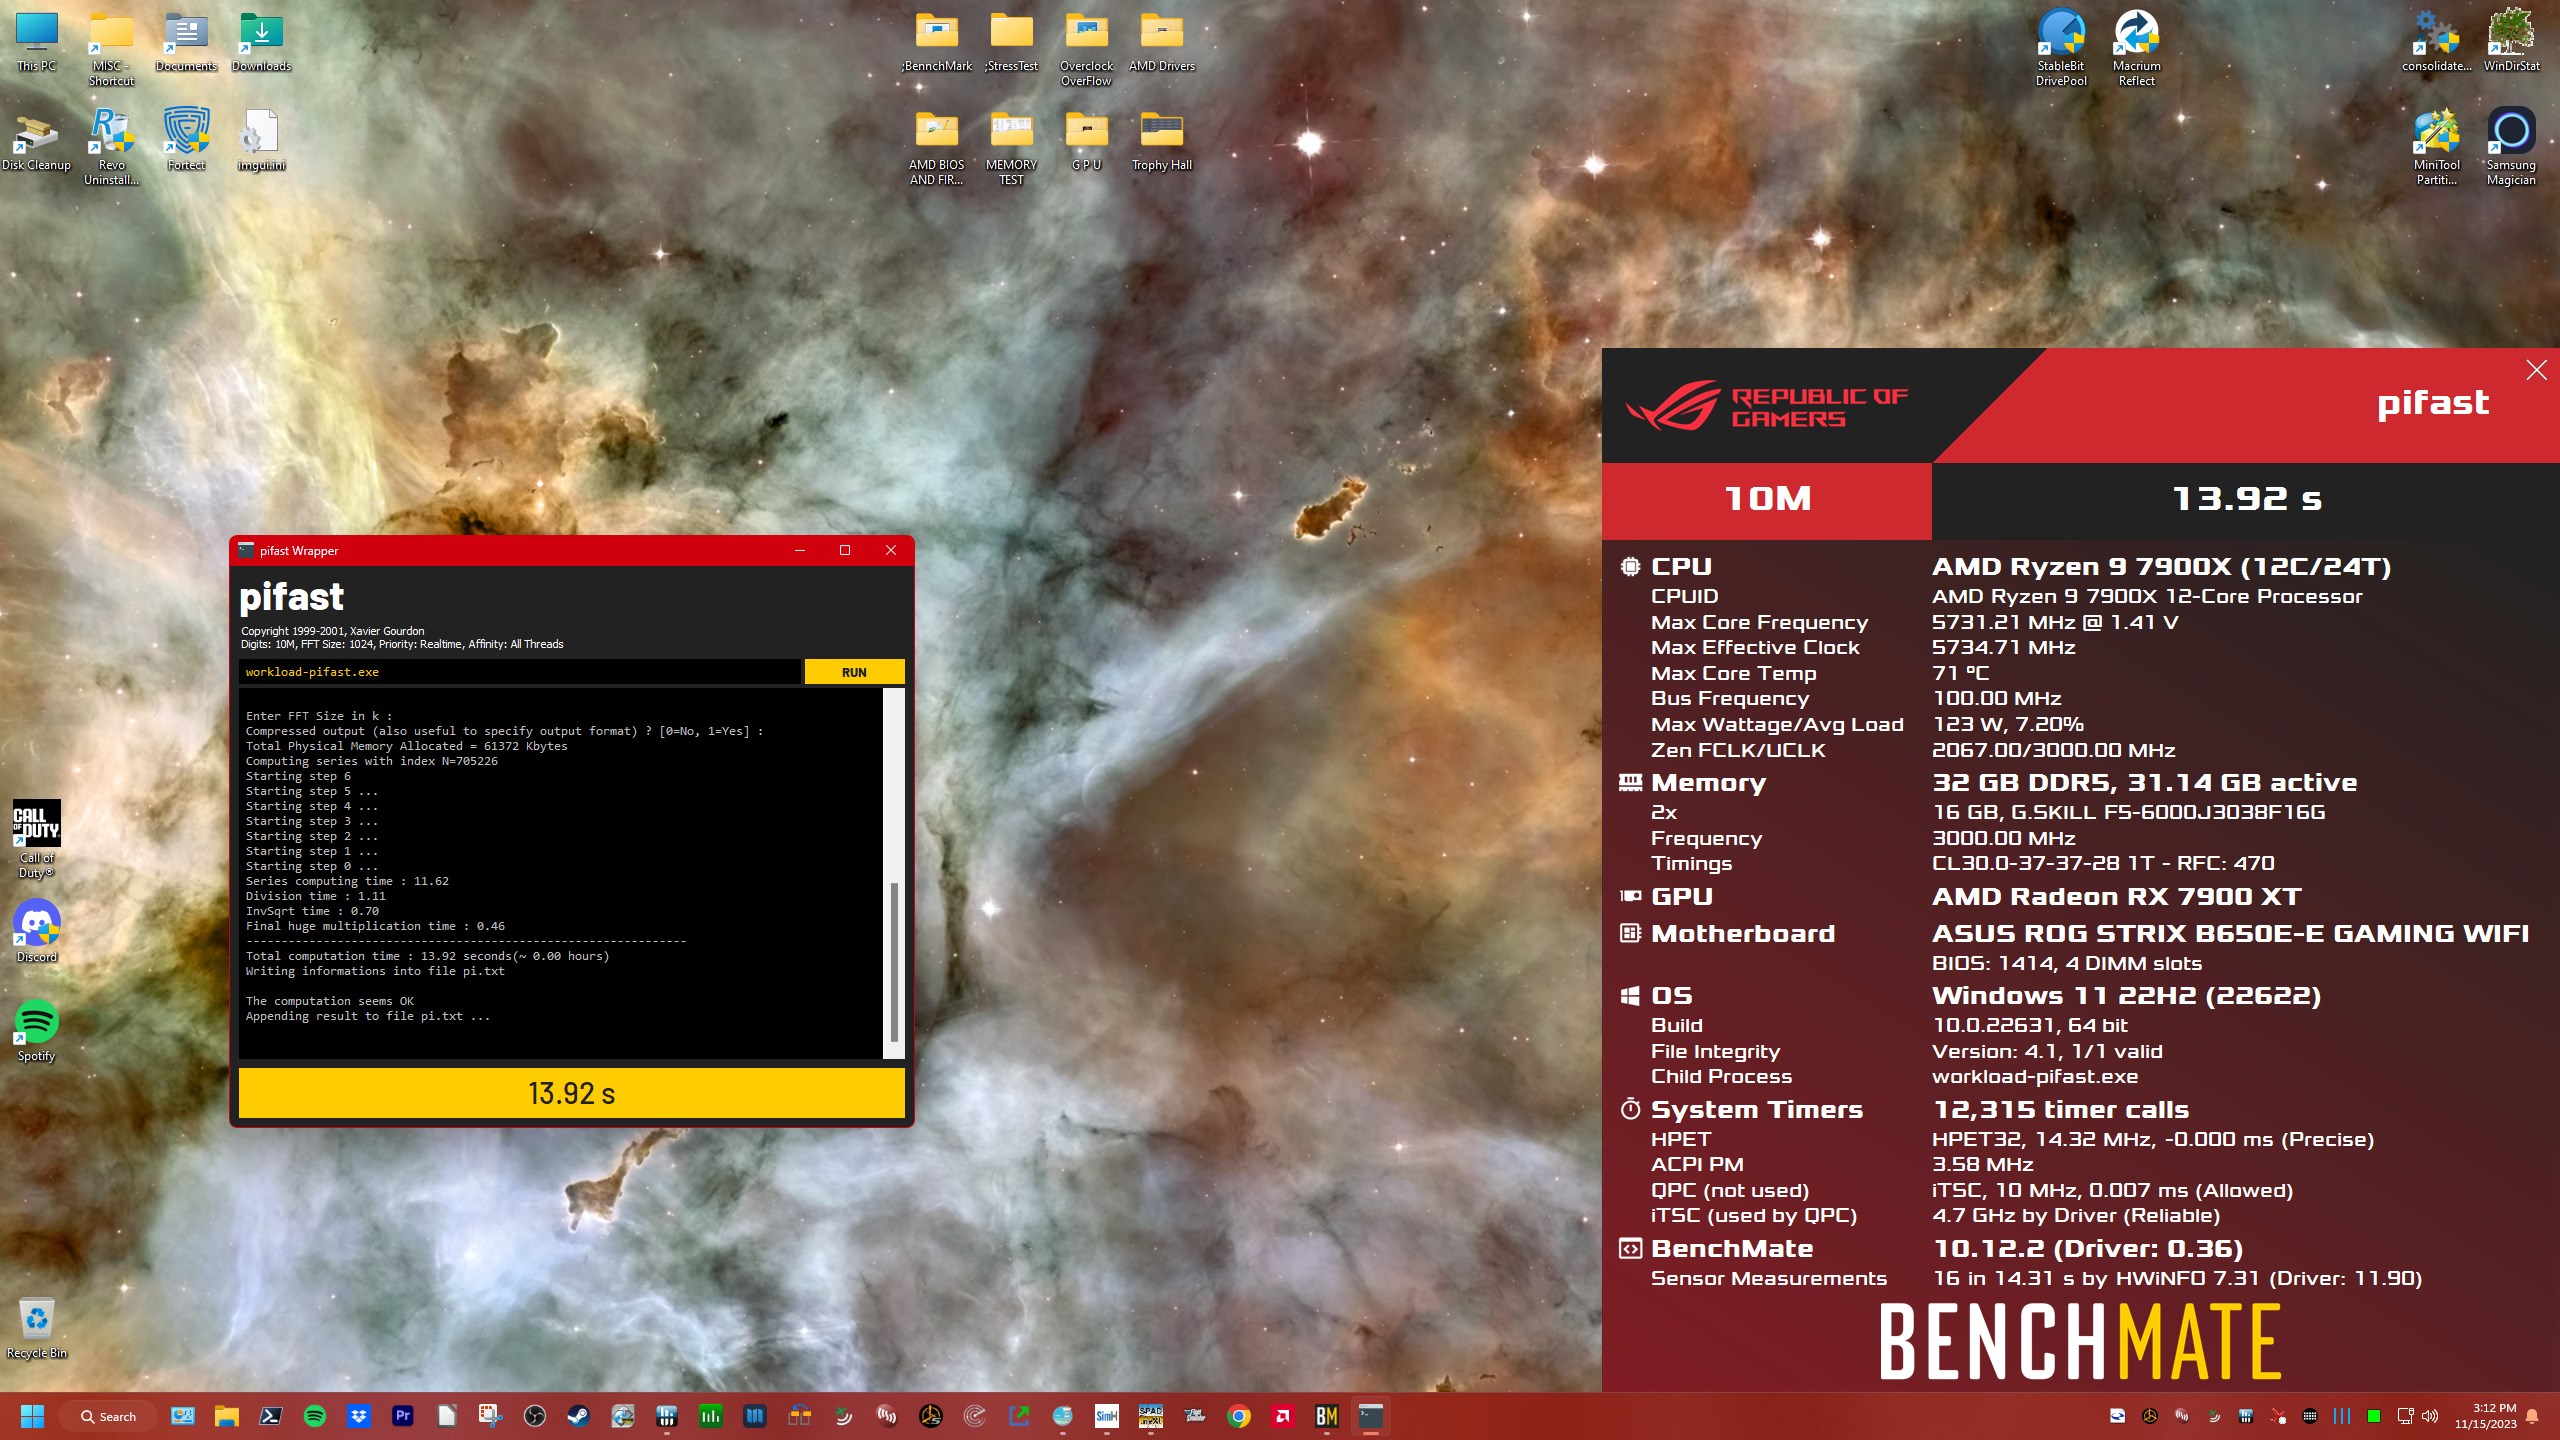Open the G P U folder

[1086, 140]
